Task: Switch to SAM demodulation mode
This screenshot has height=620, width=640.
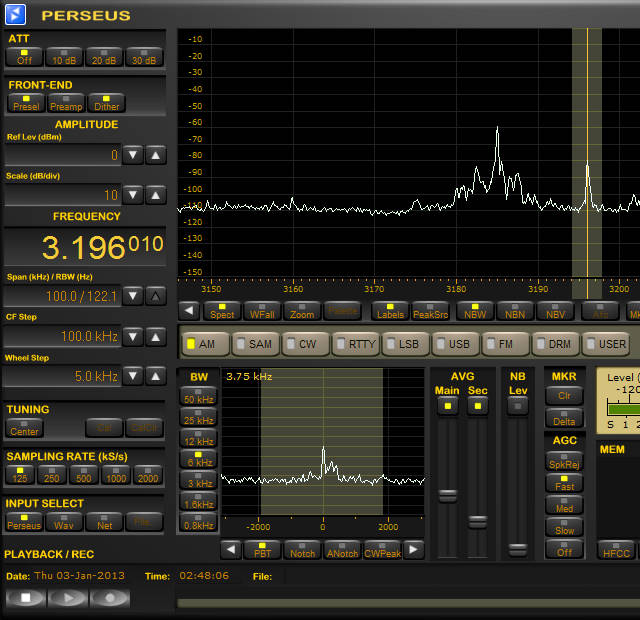Action: click(256, 344)
